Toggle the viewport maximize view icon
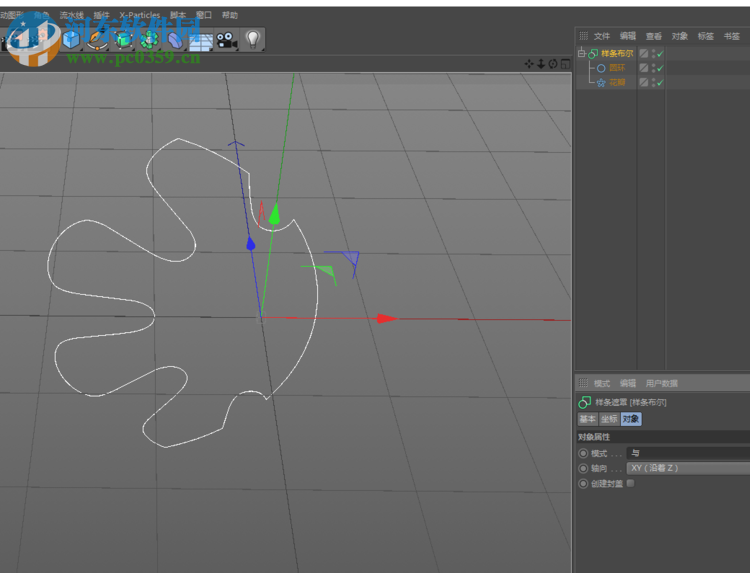 (565, 64)
